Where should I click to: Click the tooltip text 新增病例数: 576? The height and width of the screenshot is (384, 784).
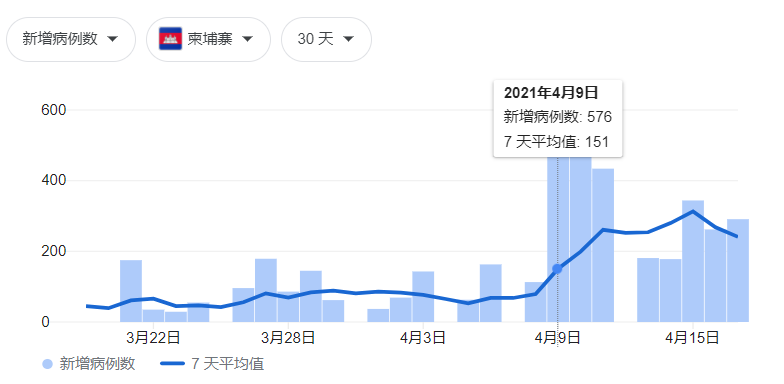point(558,118)
